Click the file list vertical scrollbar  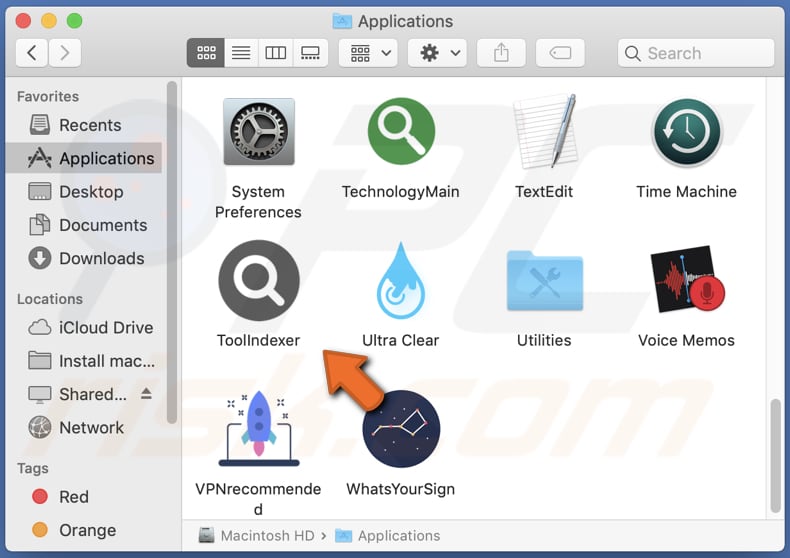coord(776,455)
